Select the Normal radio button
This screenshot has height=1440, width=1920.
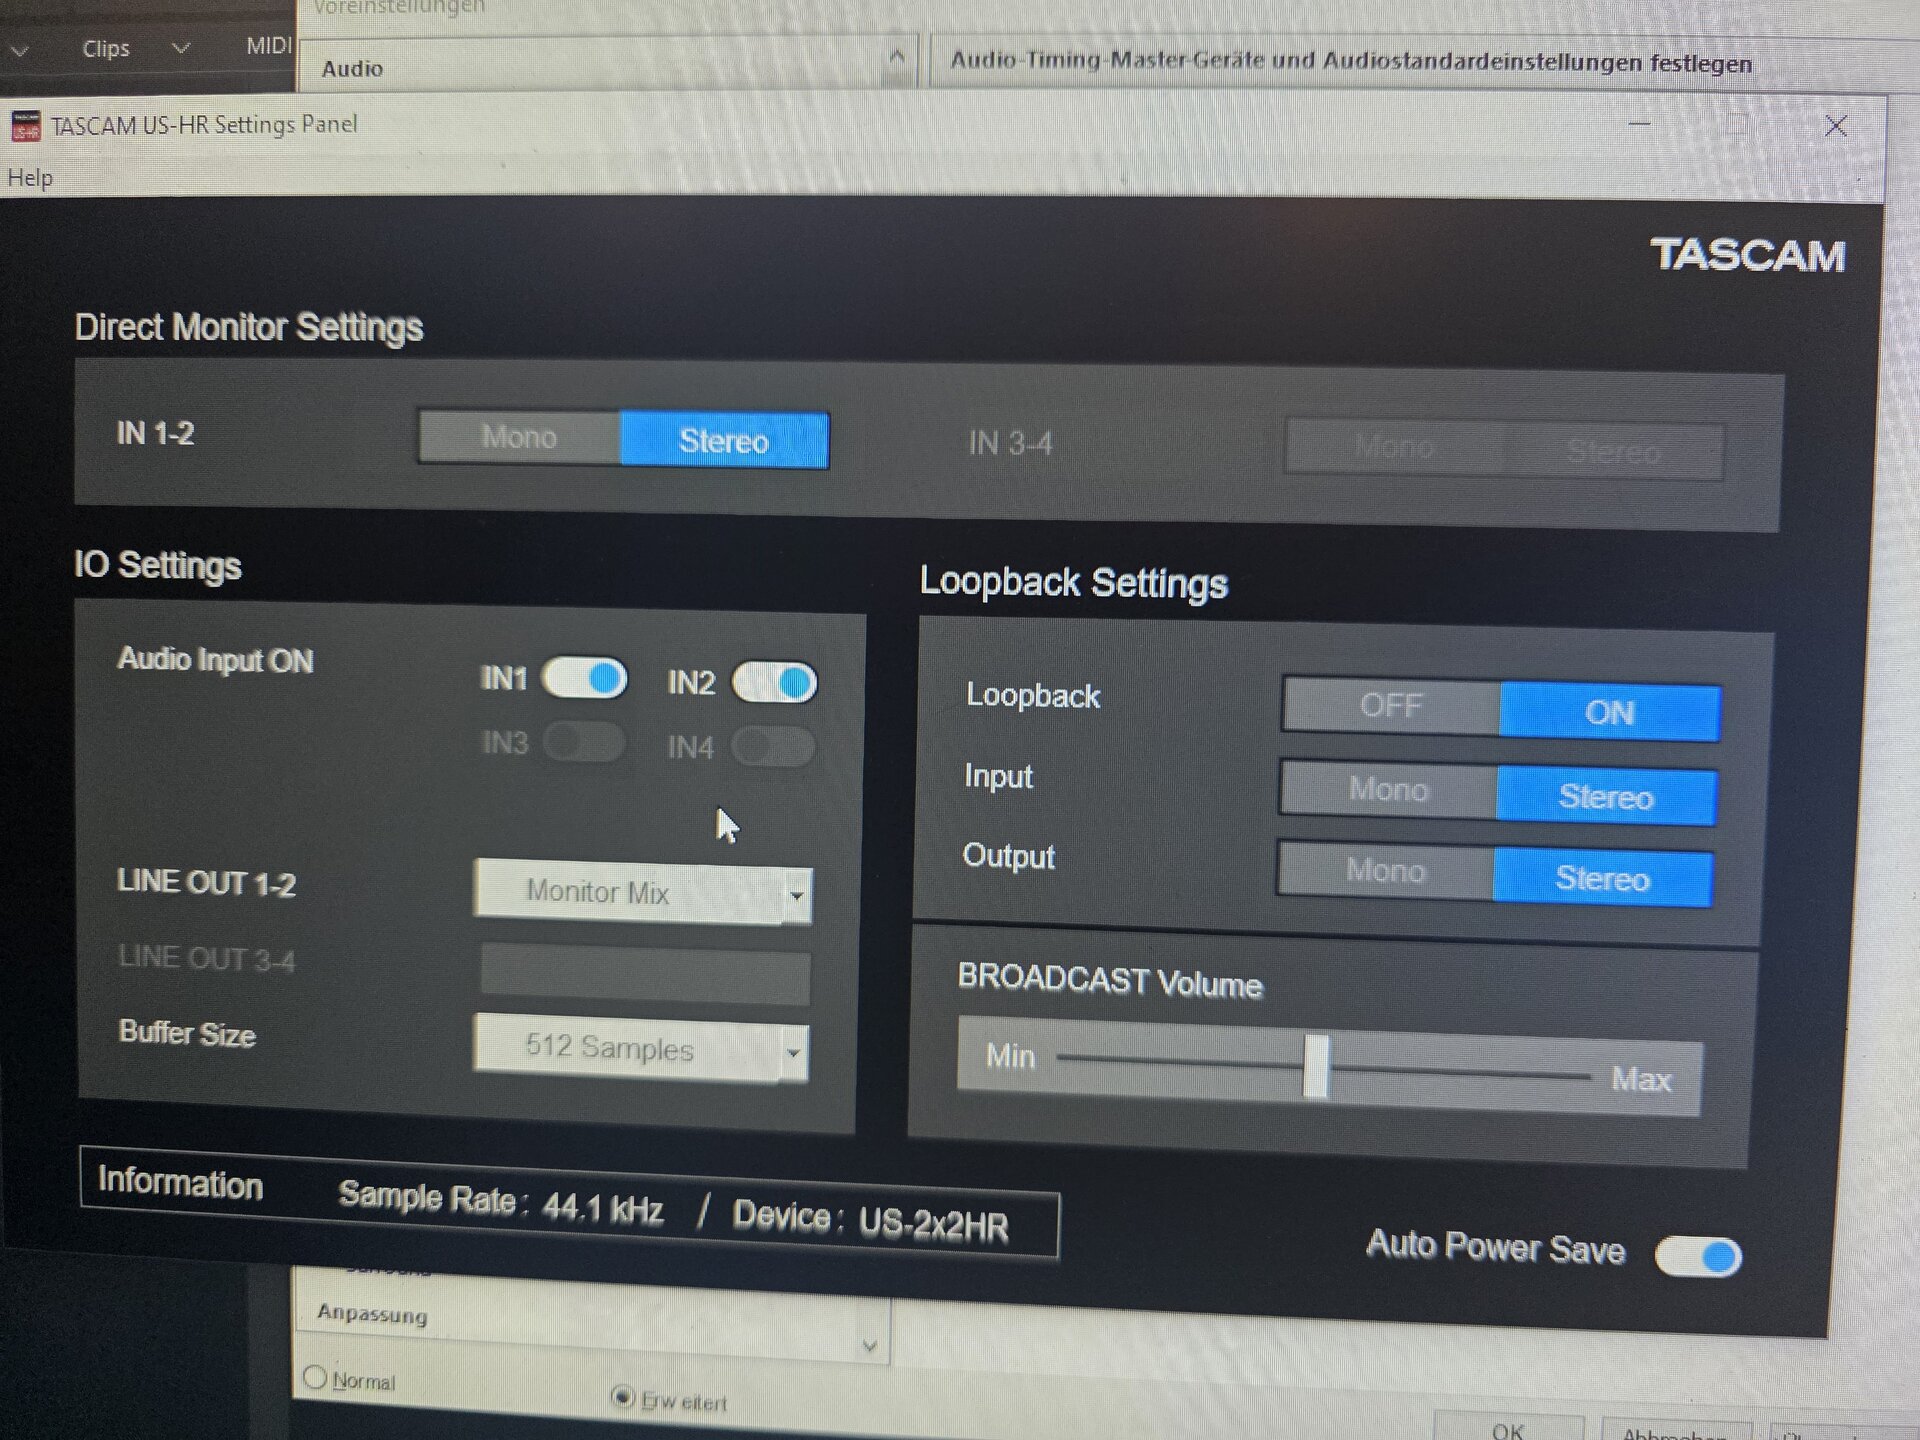pos(315,1378)
